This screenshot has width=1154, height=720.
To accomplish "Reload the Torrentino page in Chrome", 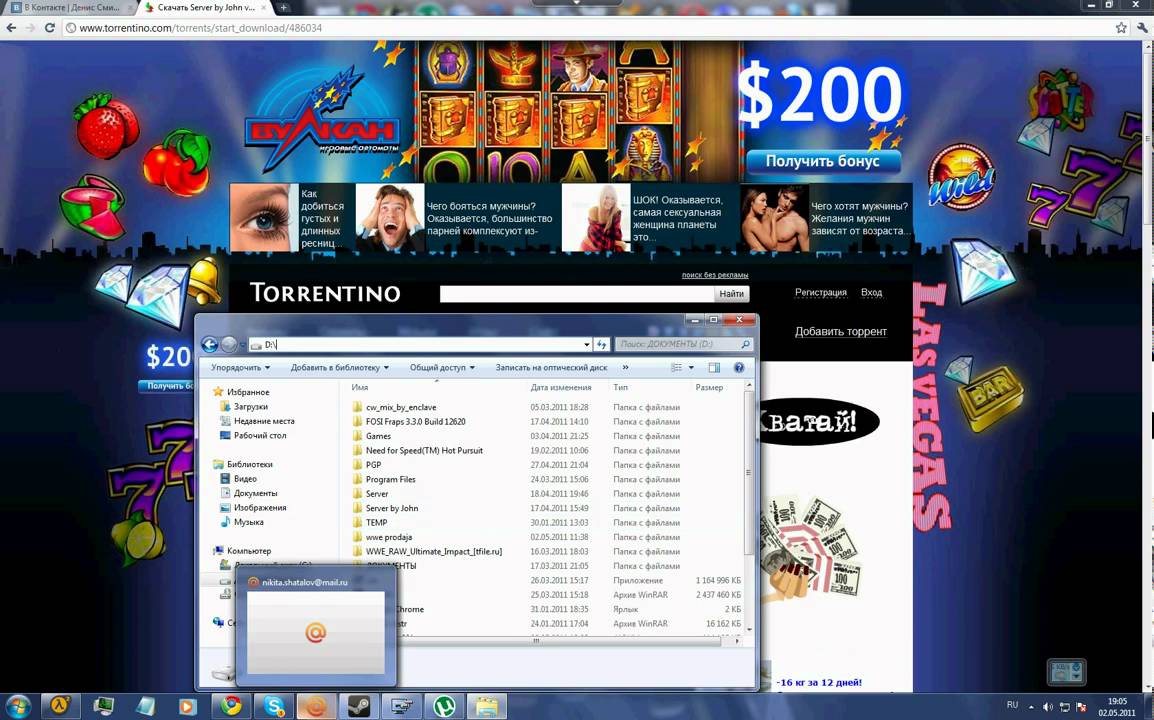I will tap(49, 28).
